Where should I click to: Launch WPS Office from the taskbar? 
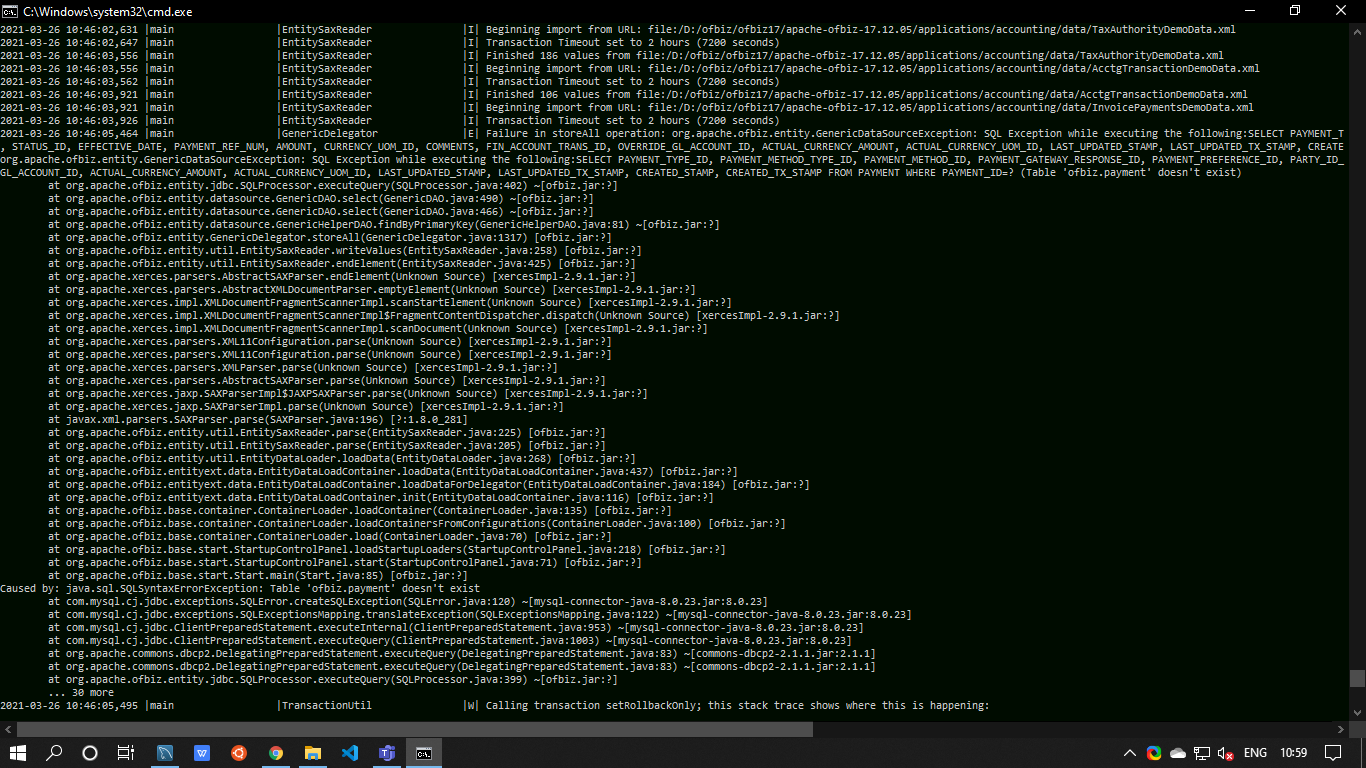point(201,753)
